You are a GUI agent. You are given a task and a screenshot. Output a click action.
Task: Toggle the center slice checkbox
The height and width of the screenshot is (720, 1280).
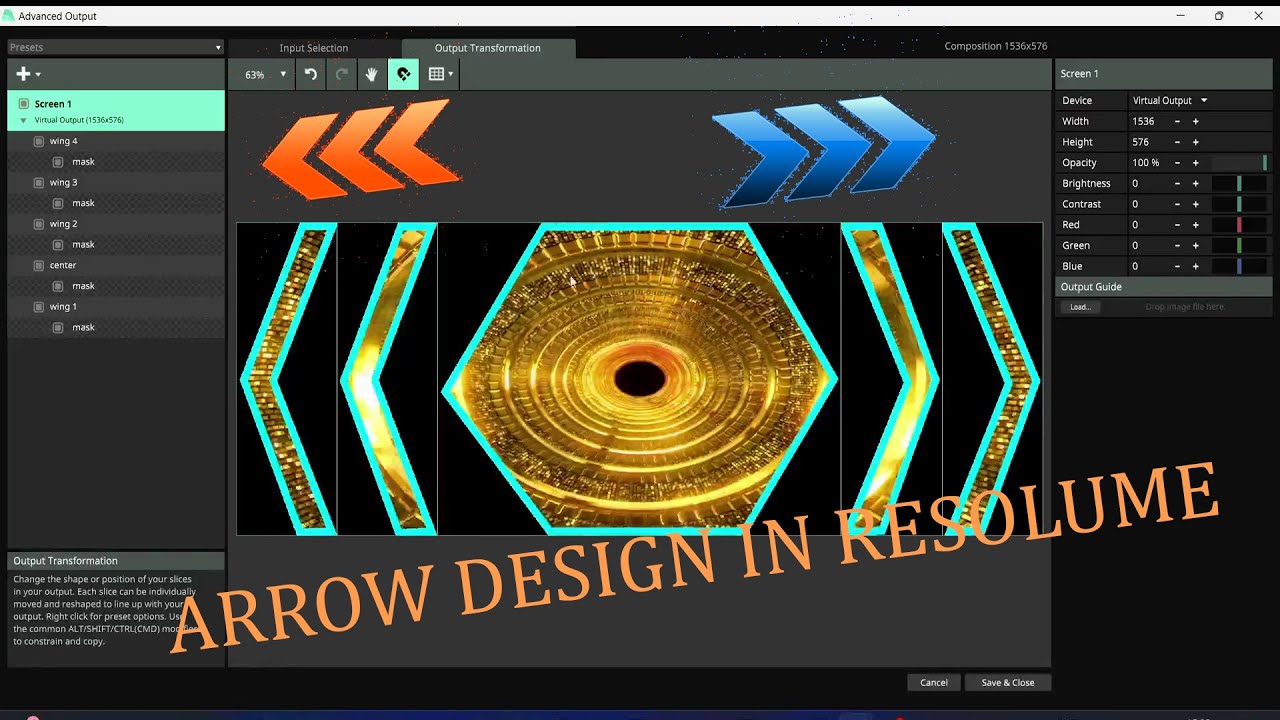(x=39, y=265)
